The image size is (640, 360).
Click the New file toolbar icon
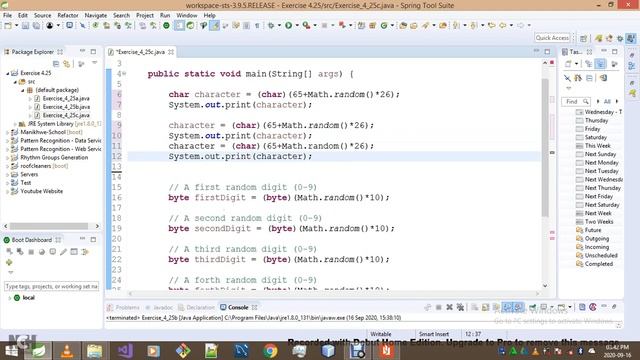point(7,25)
